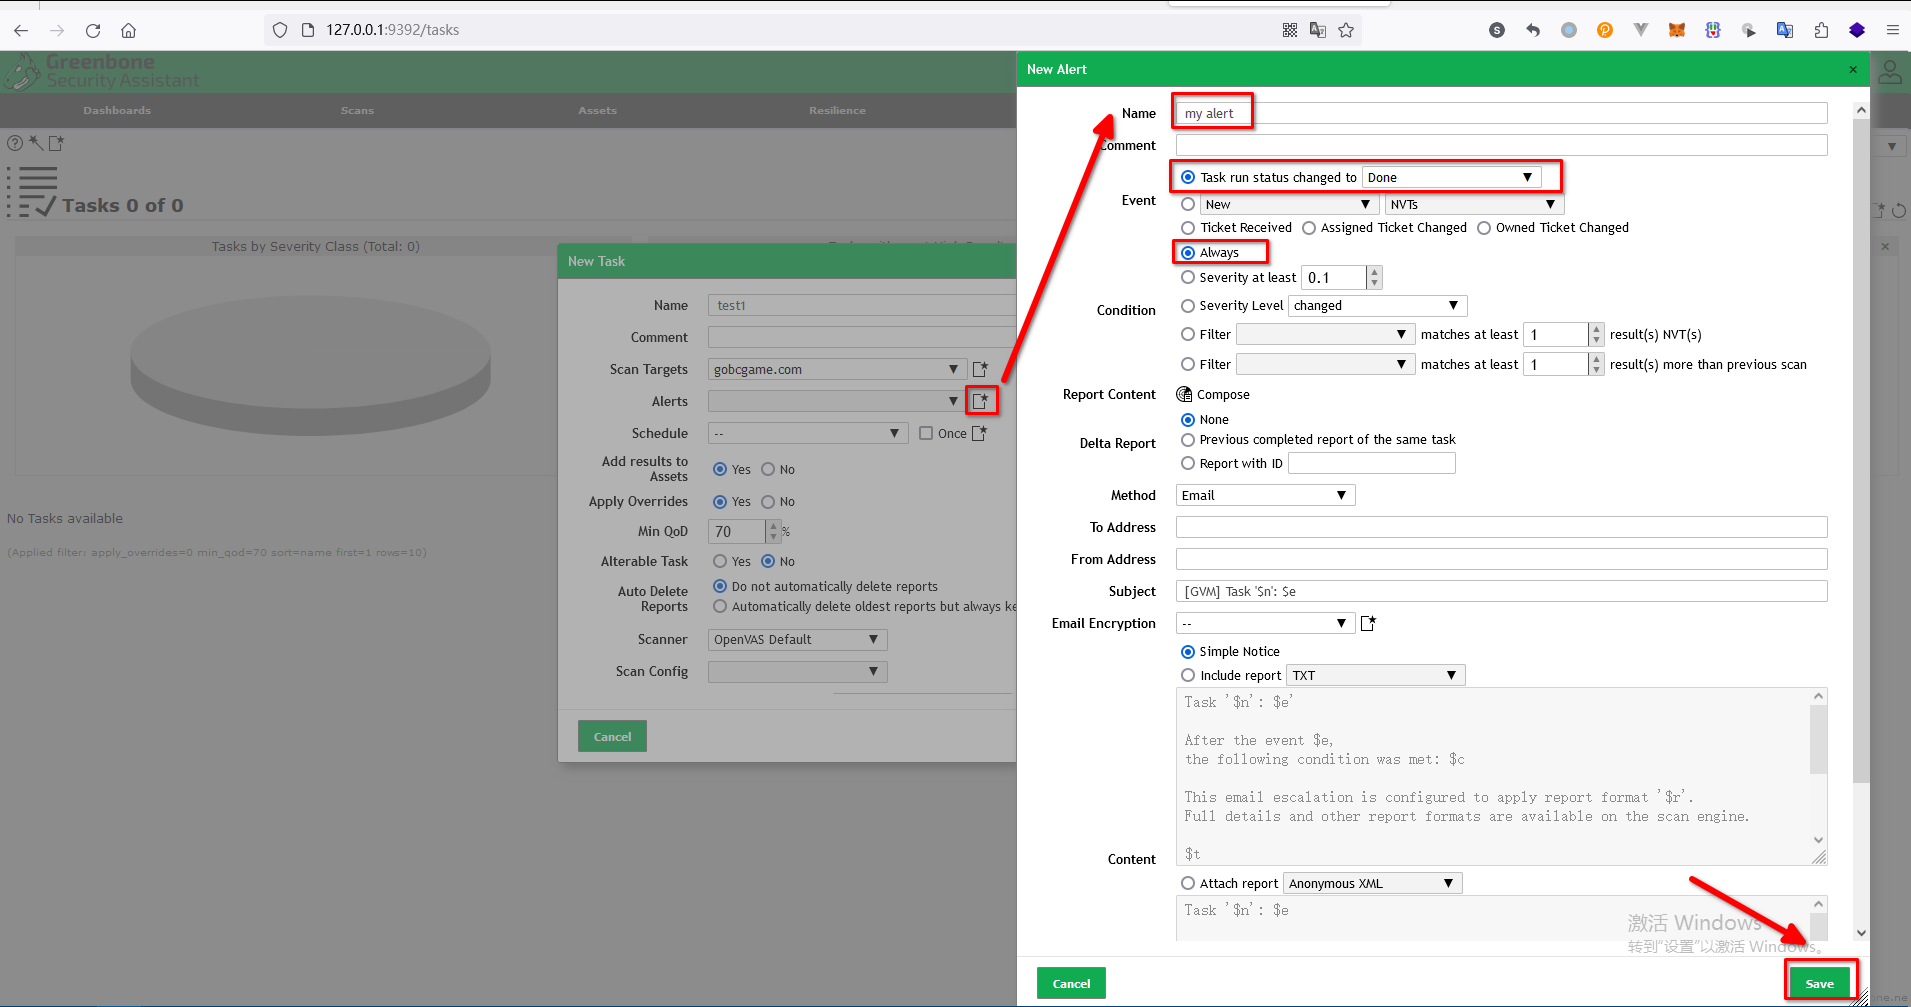Open the Compose report content icon
This screenshot has height=1007, width=1911.
(x=1185, y=395)
